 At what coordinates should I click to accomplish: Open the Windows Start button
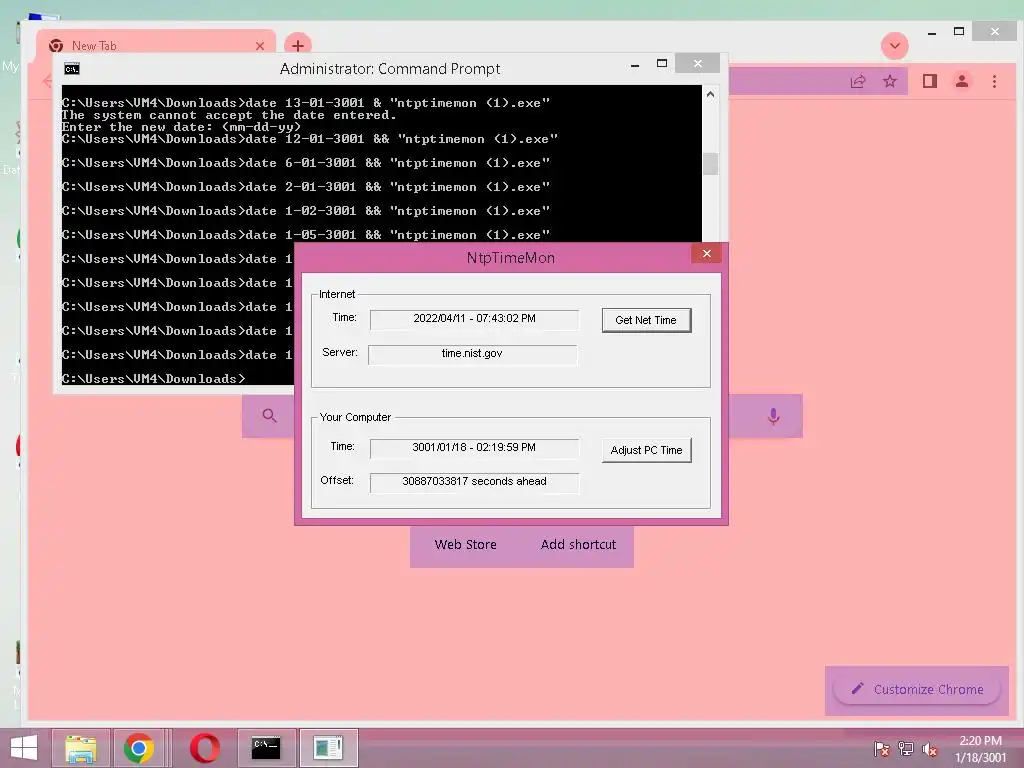click(x=24, y=748)
